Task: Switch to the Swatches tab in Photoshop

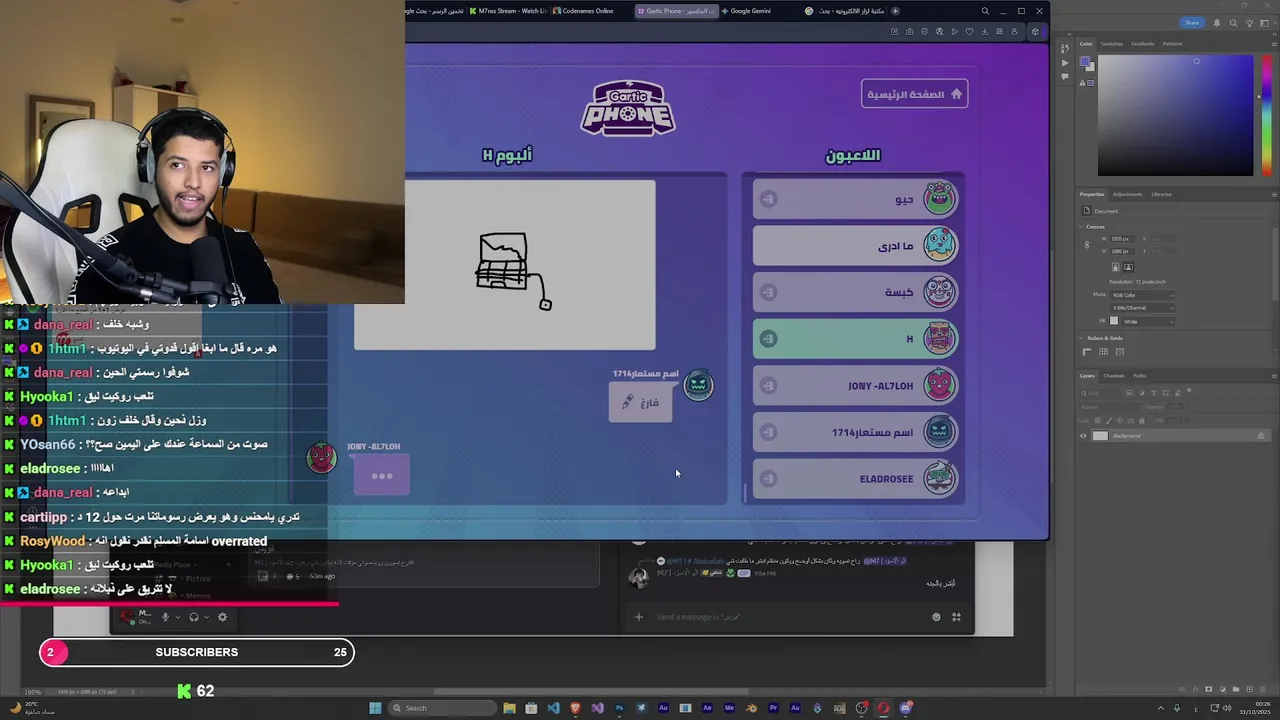Action: (x=1111, y=44)
